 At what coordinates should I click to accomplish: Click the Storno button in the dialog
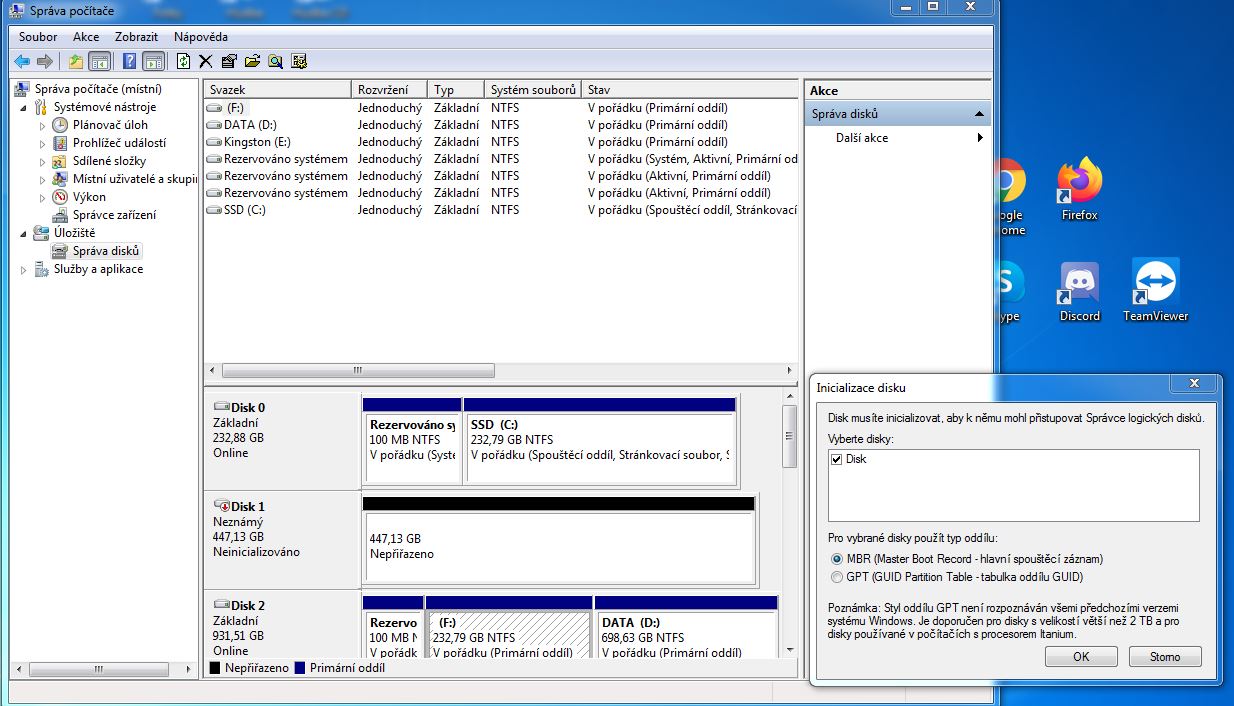(x=1164, y=657)
